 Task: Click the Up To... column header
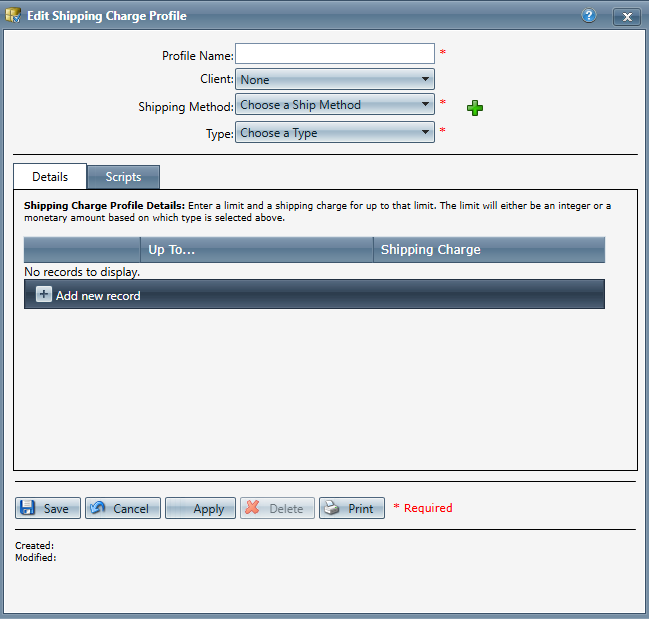point(256,249)
